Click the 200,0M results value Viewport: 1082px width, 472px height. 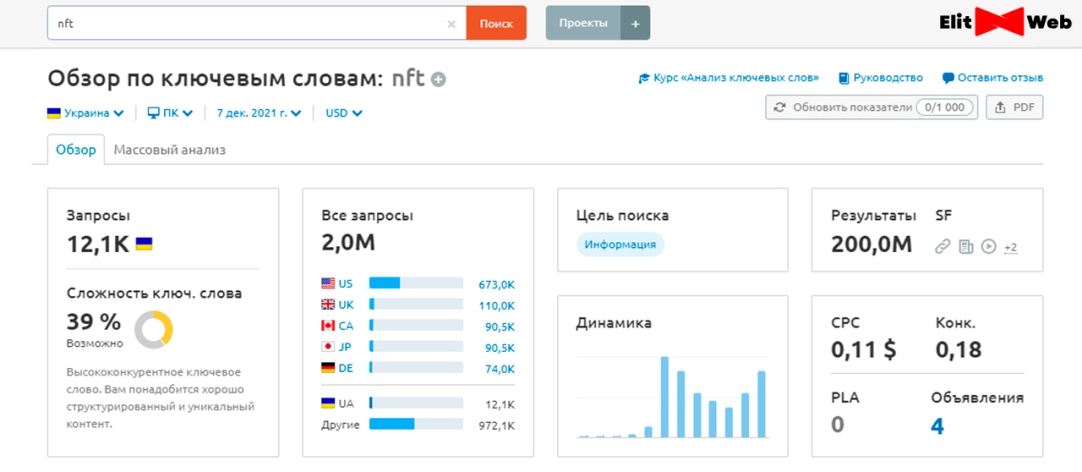[x=872, y=244]
